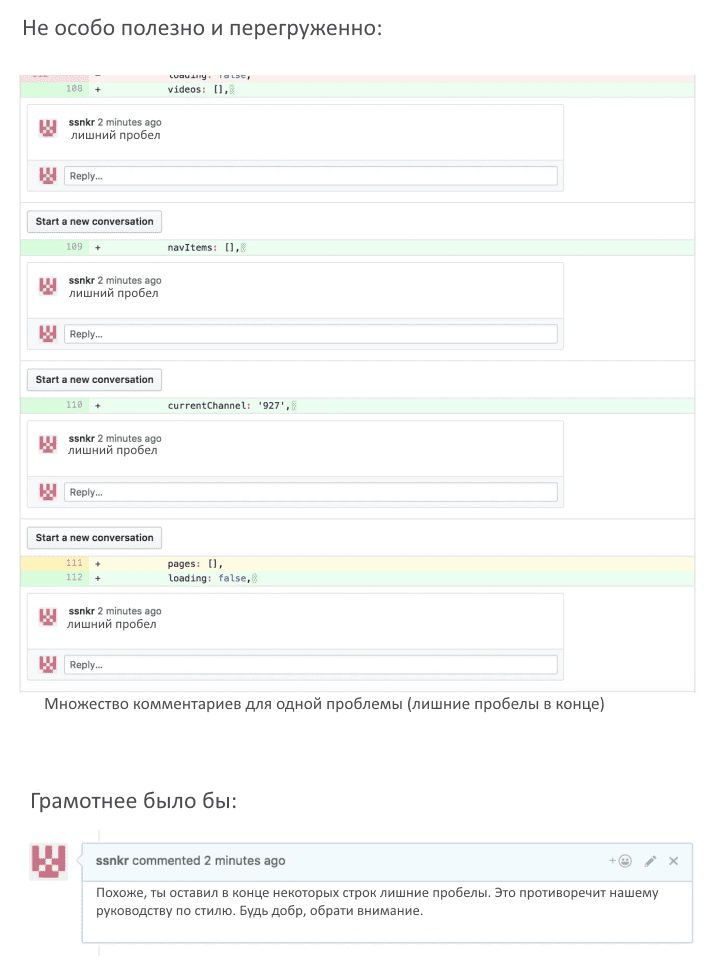The height and width of the screenshot is (956, 727).
Task: Click the X icon on the bottom comment
Action: (x=674, y=860)
